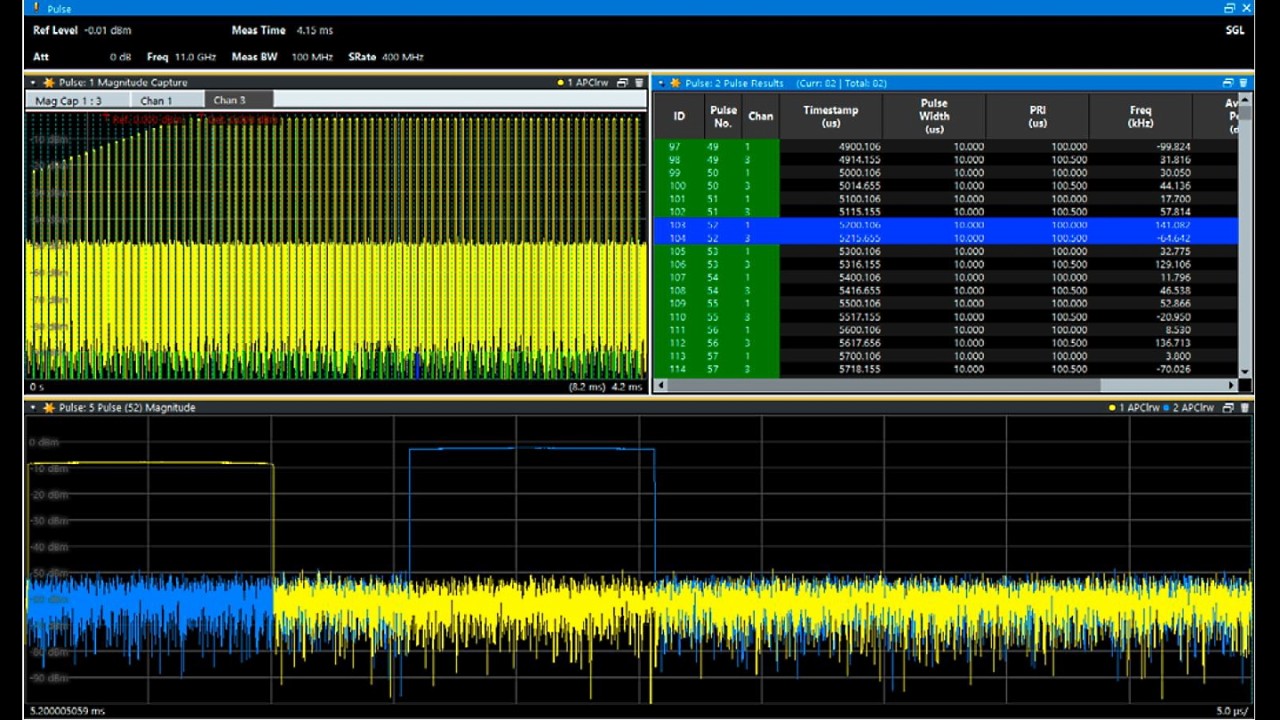Select the row with timestamp 5700.106

[x=946, y=356]
